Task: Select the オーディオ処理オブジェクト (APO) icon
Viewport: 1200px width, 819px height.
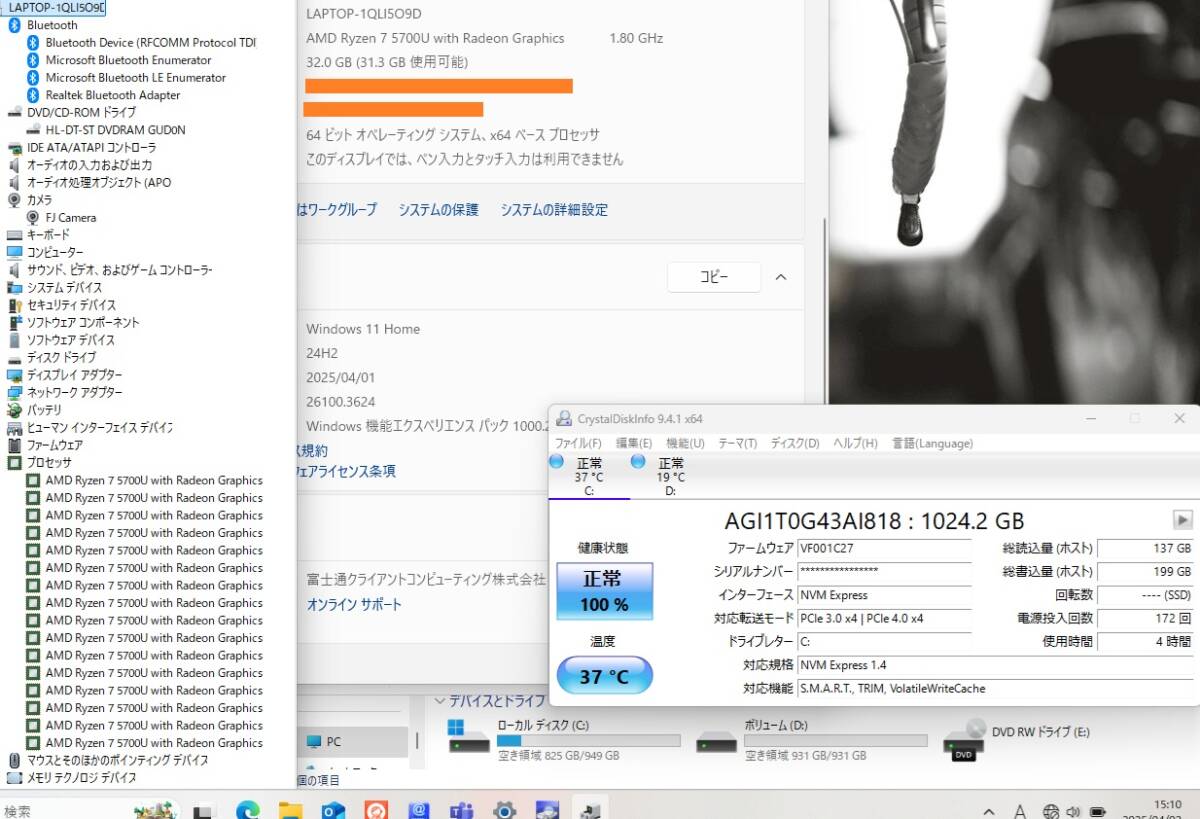Action: pyautogui.click(x=15, y=182)
